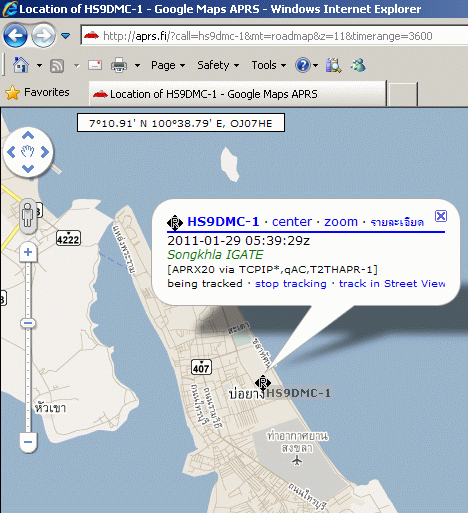Click the center link in the popup
468x513 pixels.
coord(292,221)
